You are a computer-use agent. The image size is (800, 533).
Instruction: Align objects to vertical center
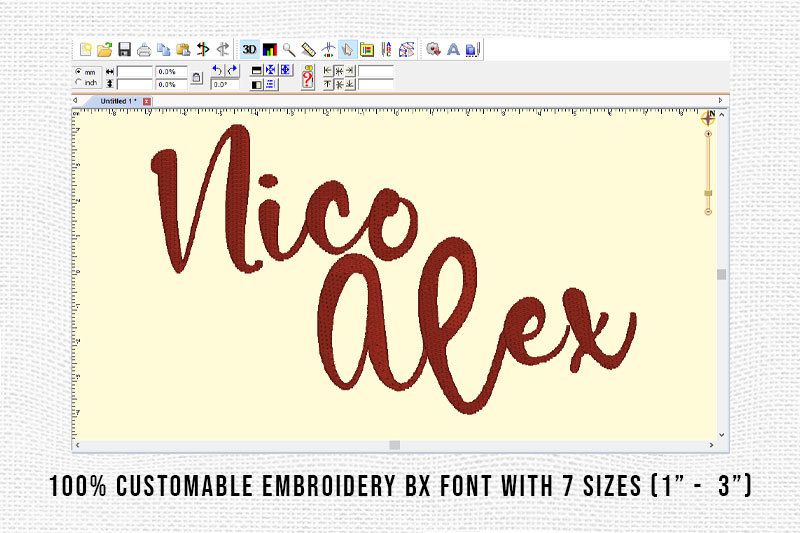[x=339, y=84]
